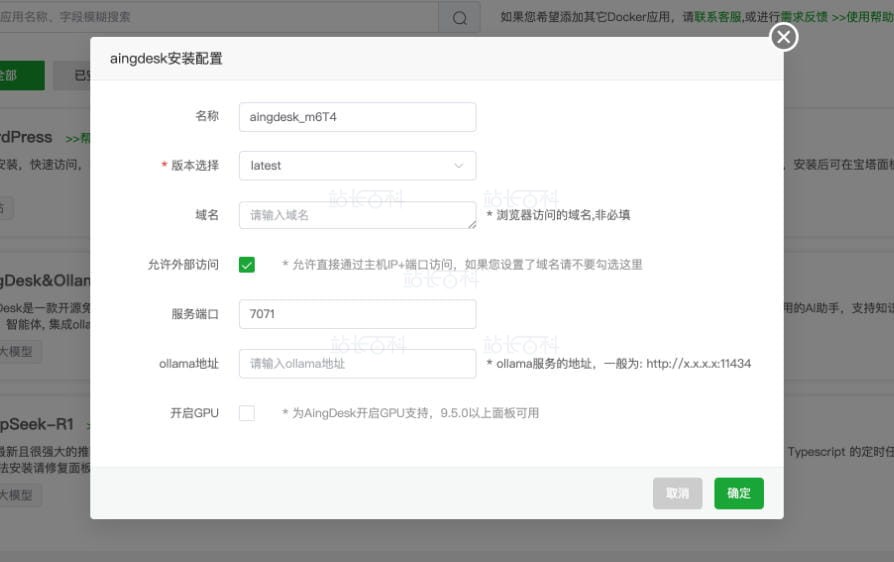
Task: Click the 允许外部访问 label
Action: (x=183, y=264)
